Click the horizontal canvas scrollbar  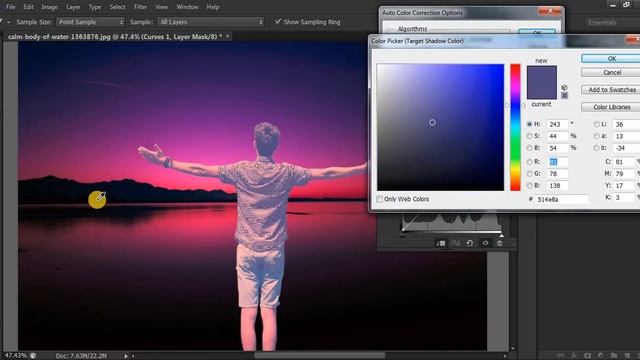point(320,356)
